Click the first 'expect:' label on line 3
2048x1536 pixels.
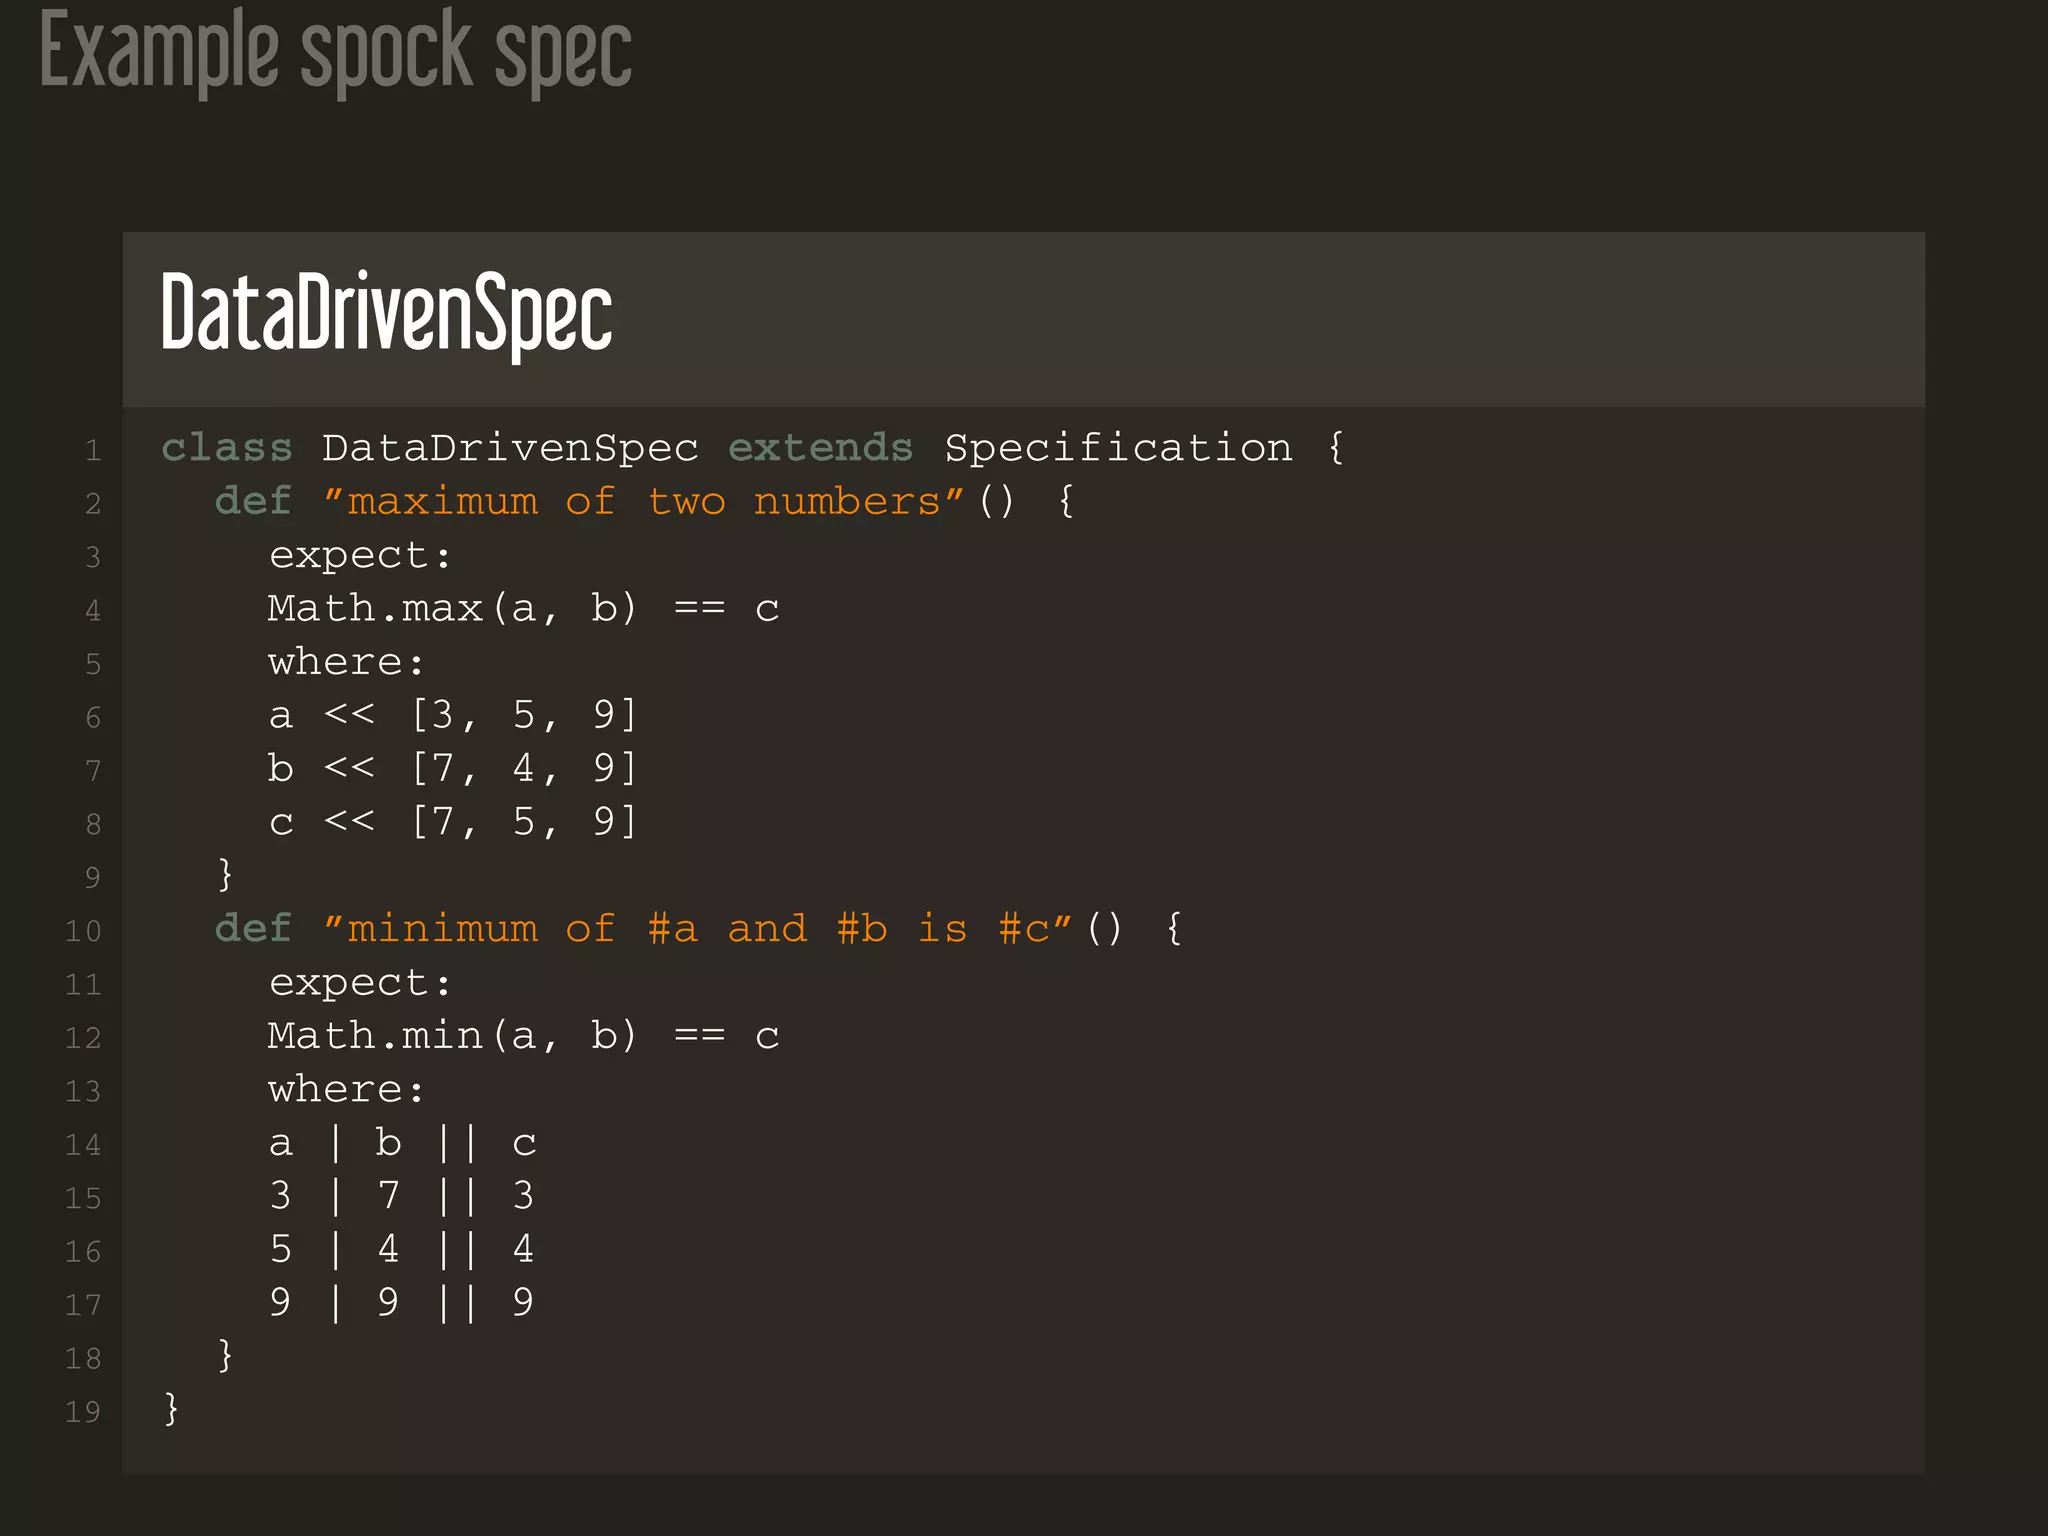pyautogui.click(x=360, y=556)
